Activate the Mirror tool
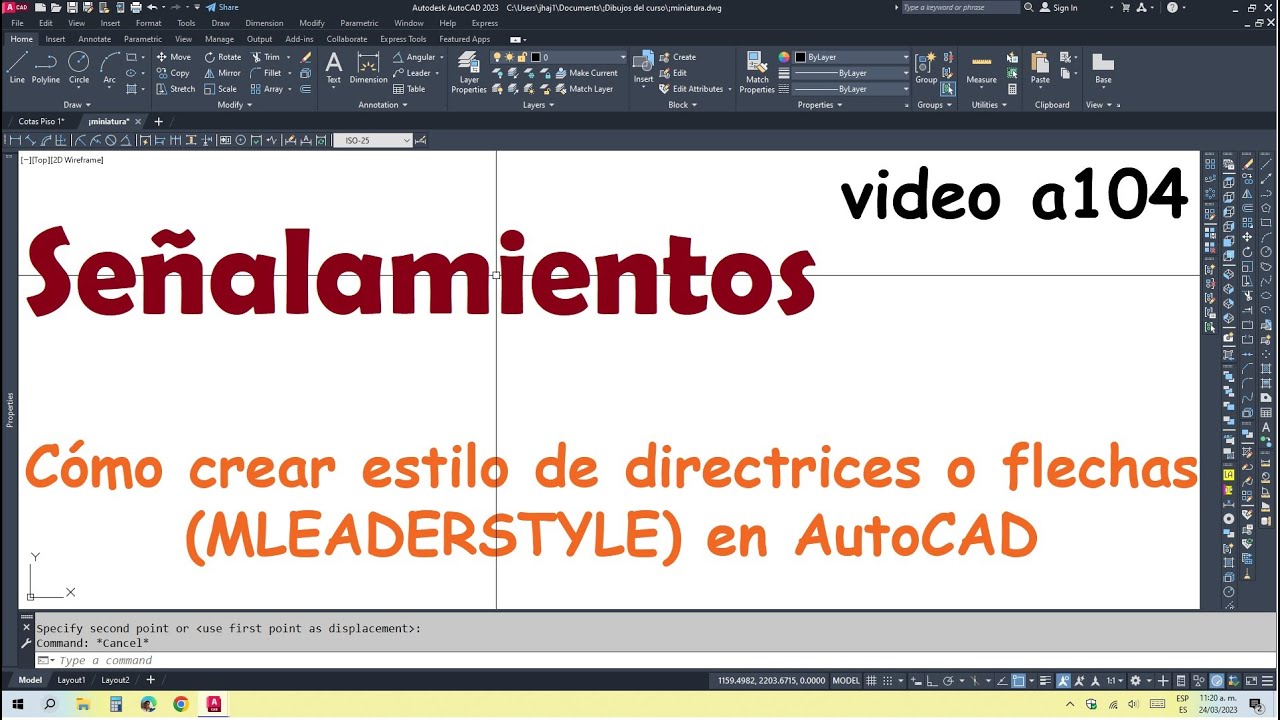This screenshot has height=720, width=1280. pos(223,73)
